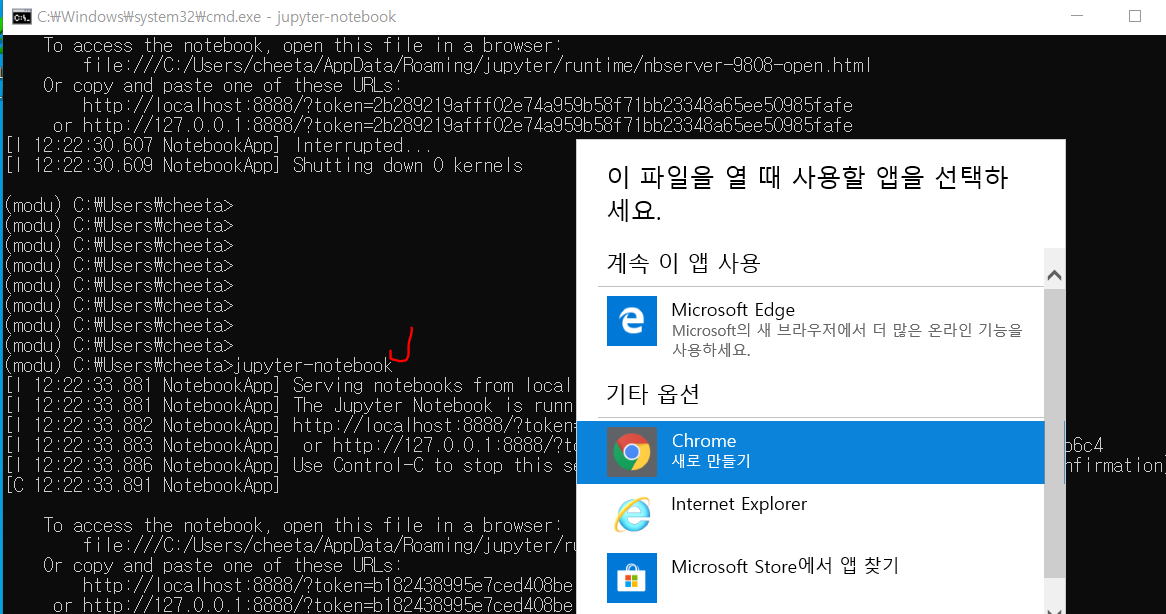Image resolution: width=1166 pixels, height=614 pixels.
Task: Click the cmd.exe icon in title bar
Action: point(22,16)
